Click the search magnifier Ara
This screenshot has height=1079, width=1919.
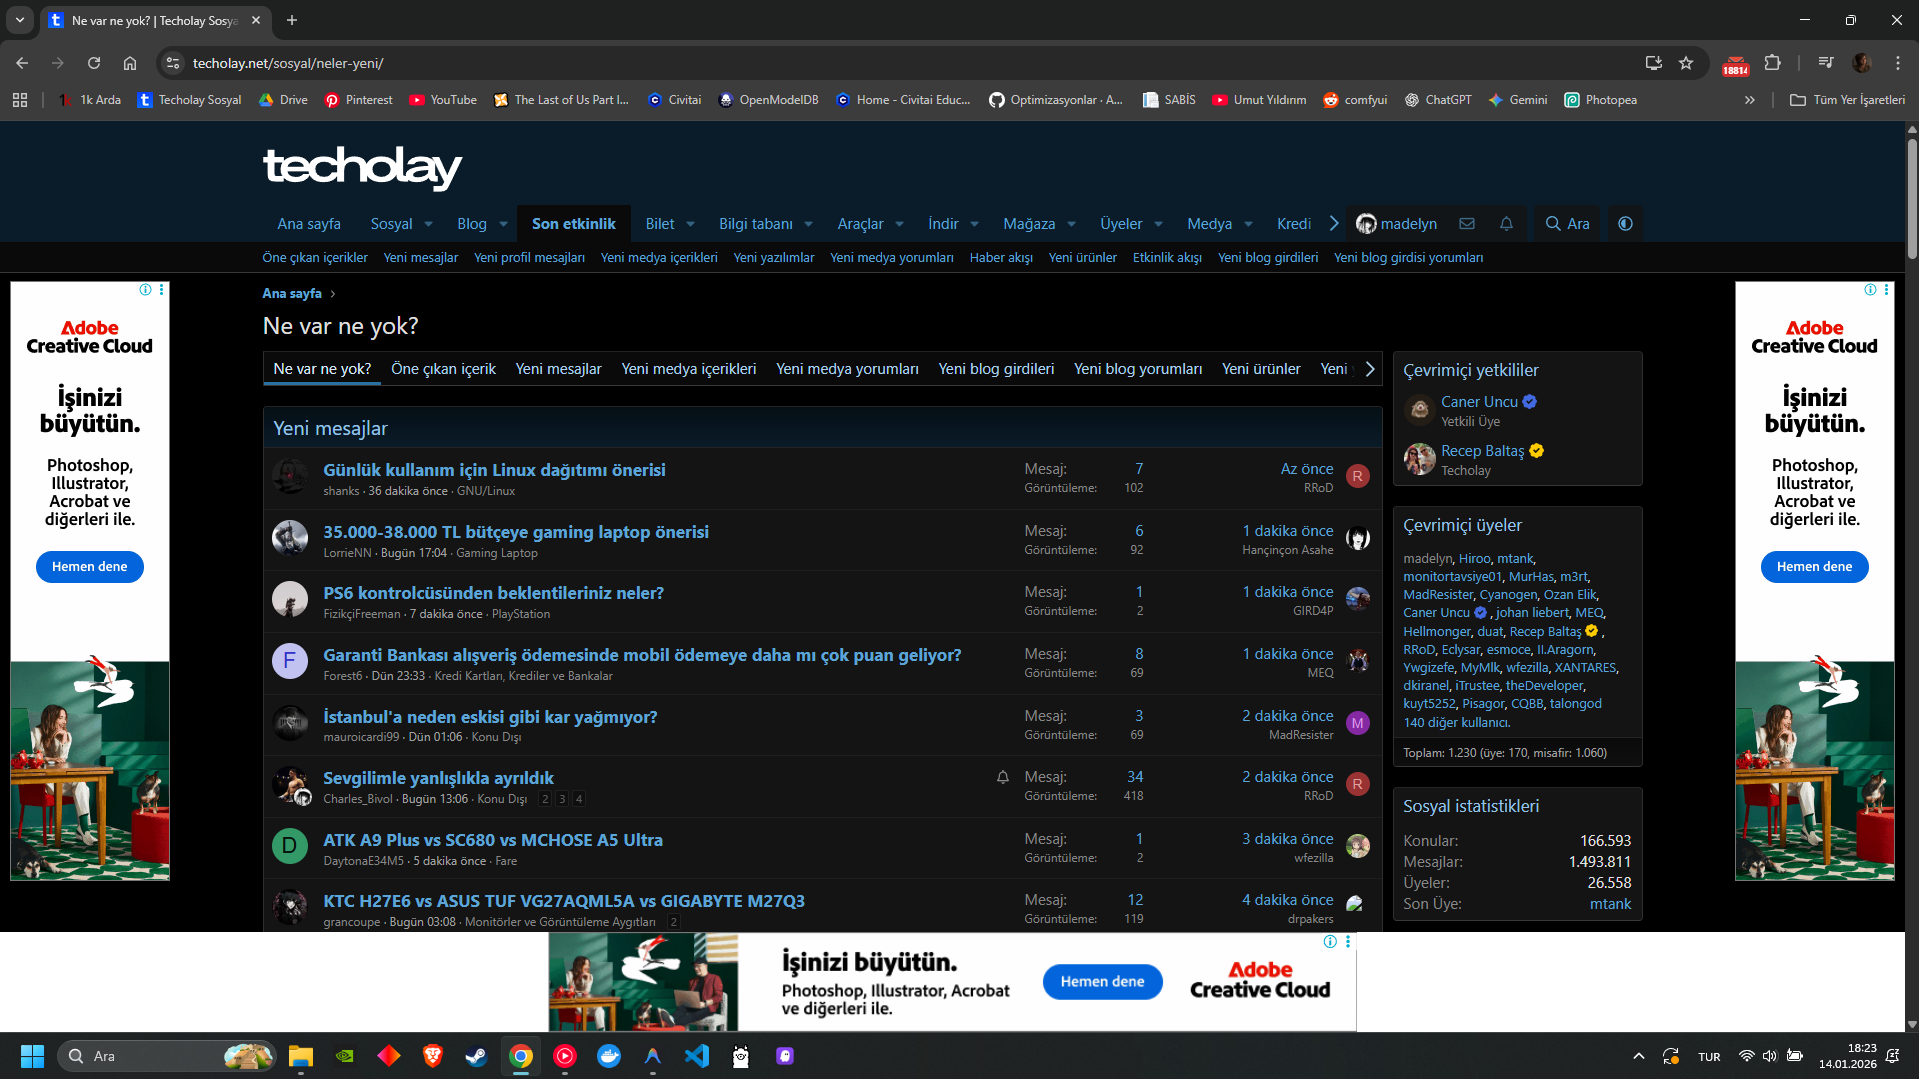pos(1567,224)
